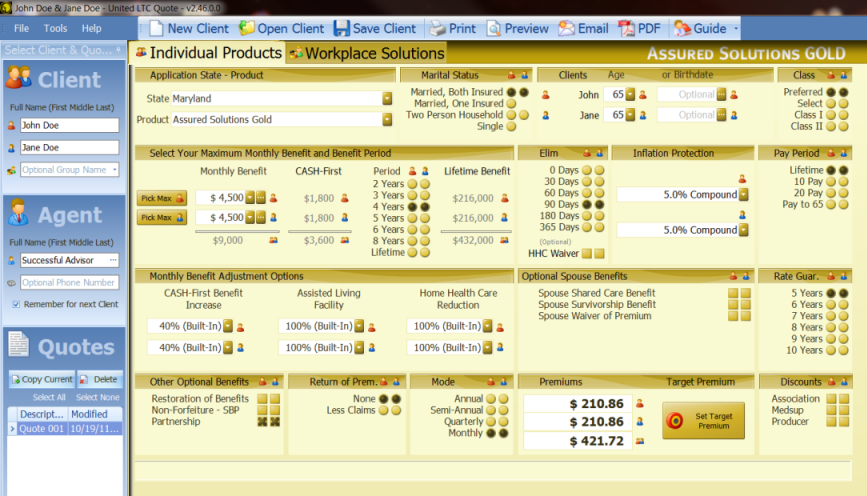Click Jane's Pick Max button

pyautogui.click(x=161, y=217)
